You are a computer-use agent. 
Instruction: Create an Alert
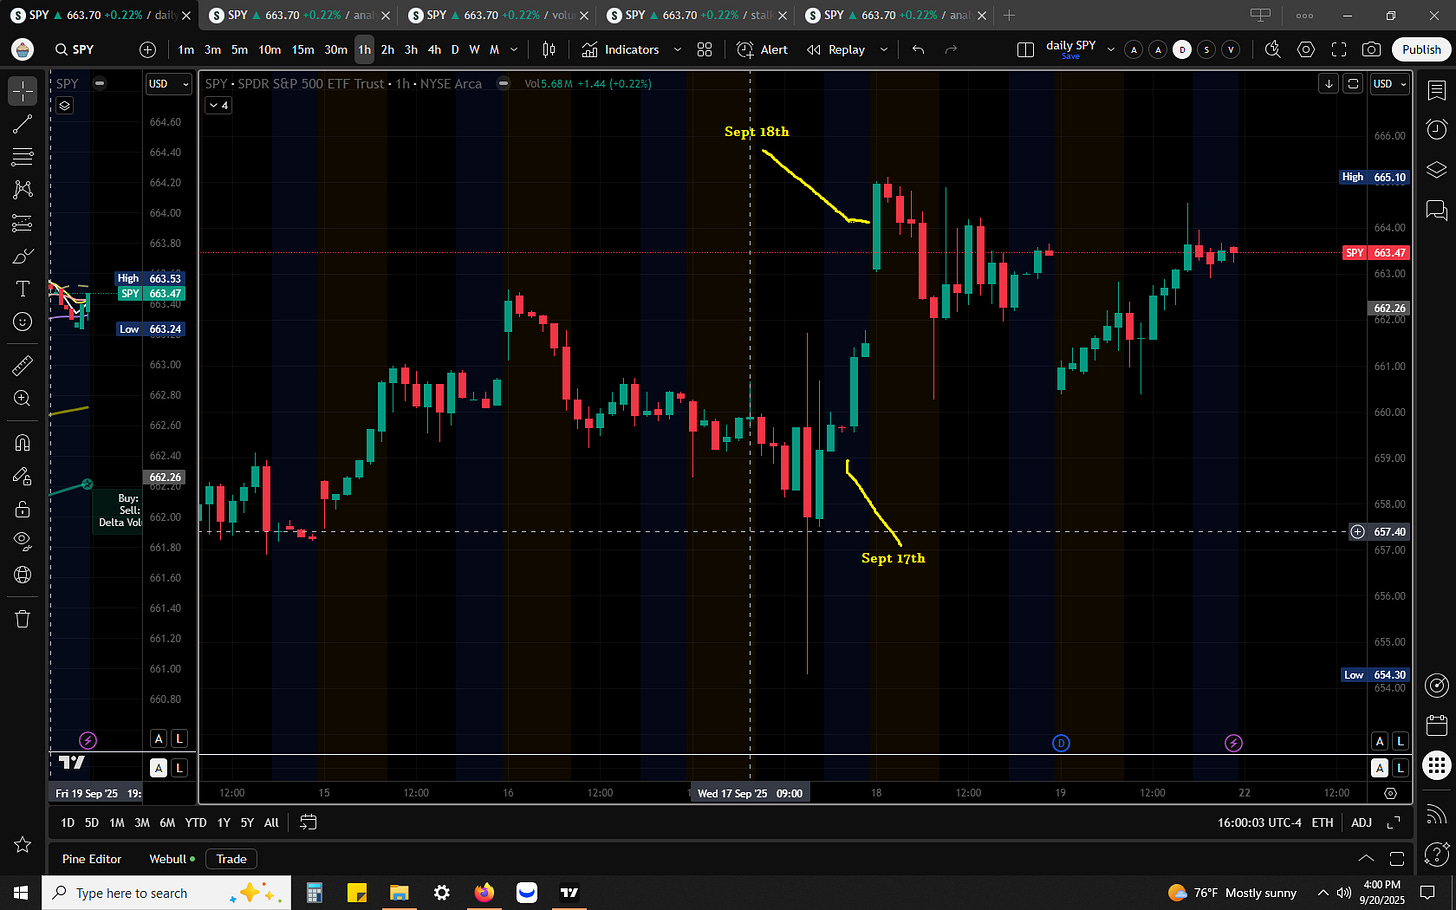pyautogui.click(x=762, y=49)
